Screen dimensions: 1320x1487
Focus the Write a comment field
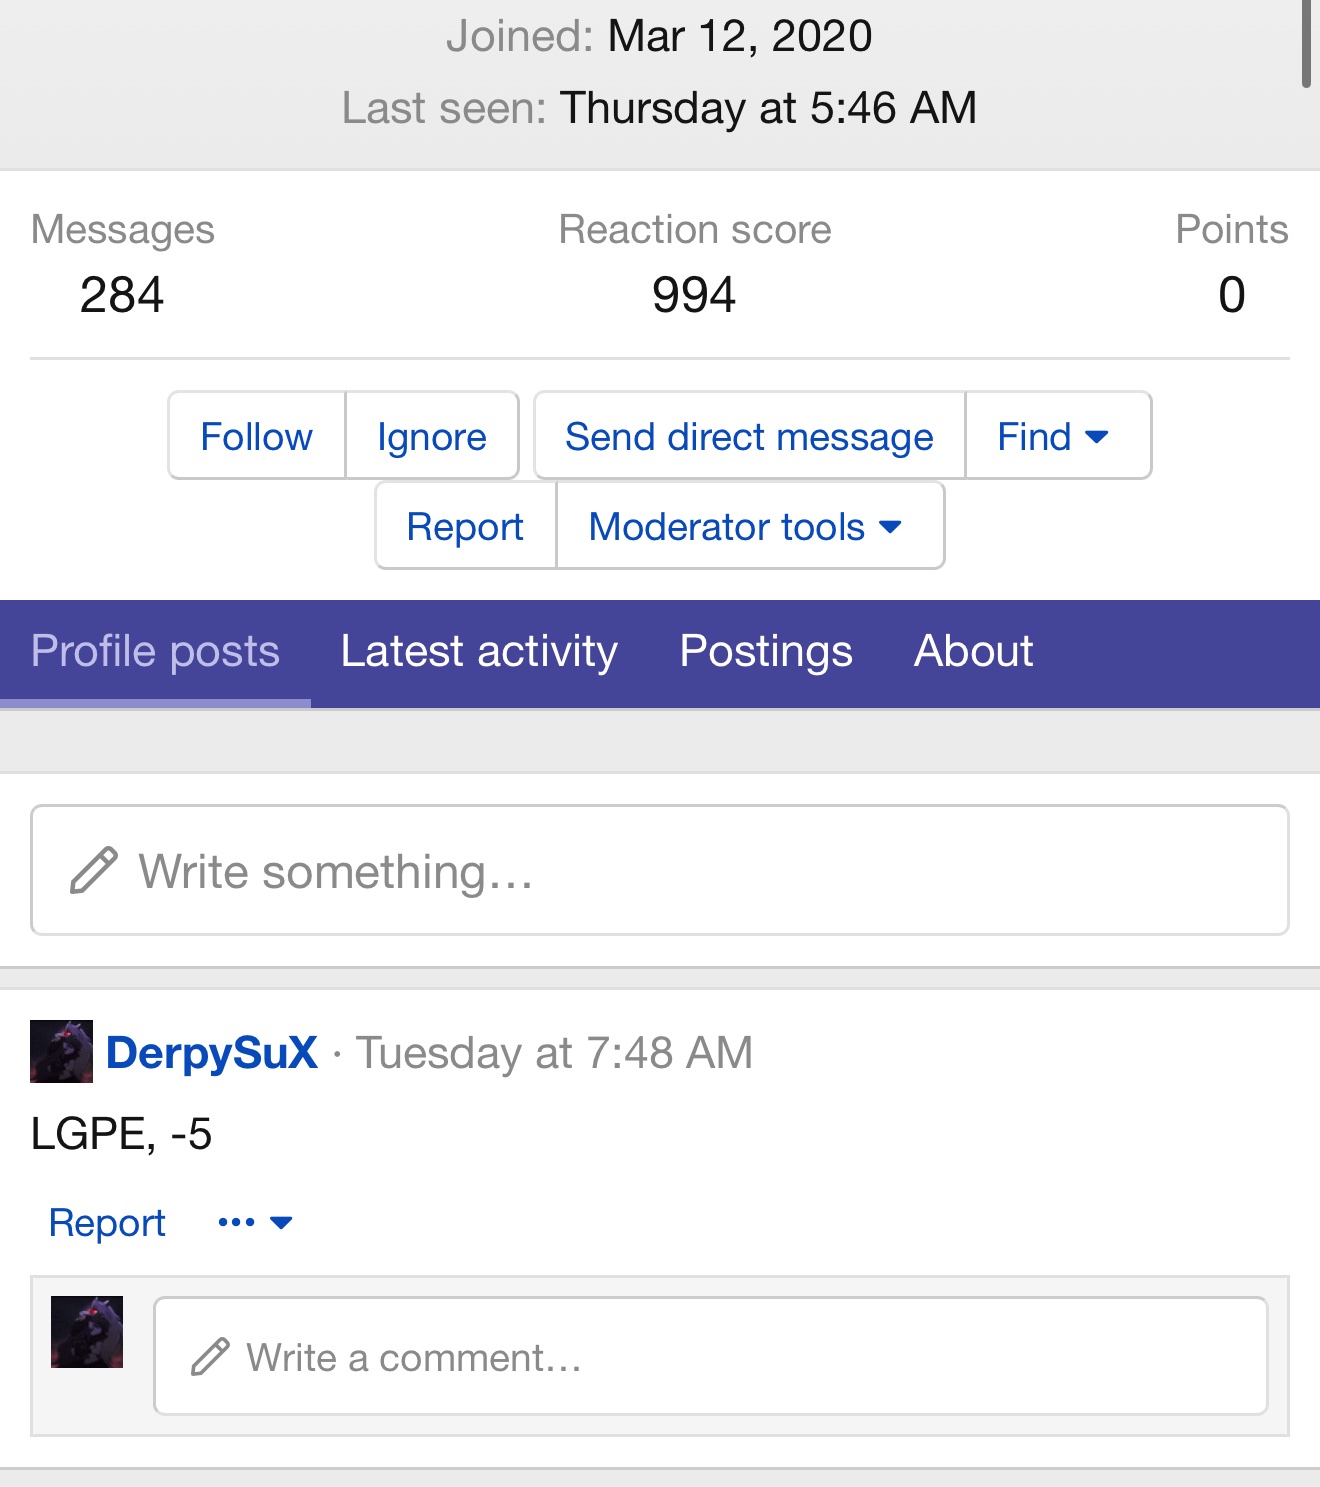[x=711, y=1356]
